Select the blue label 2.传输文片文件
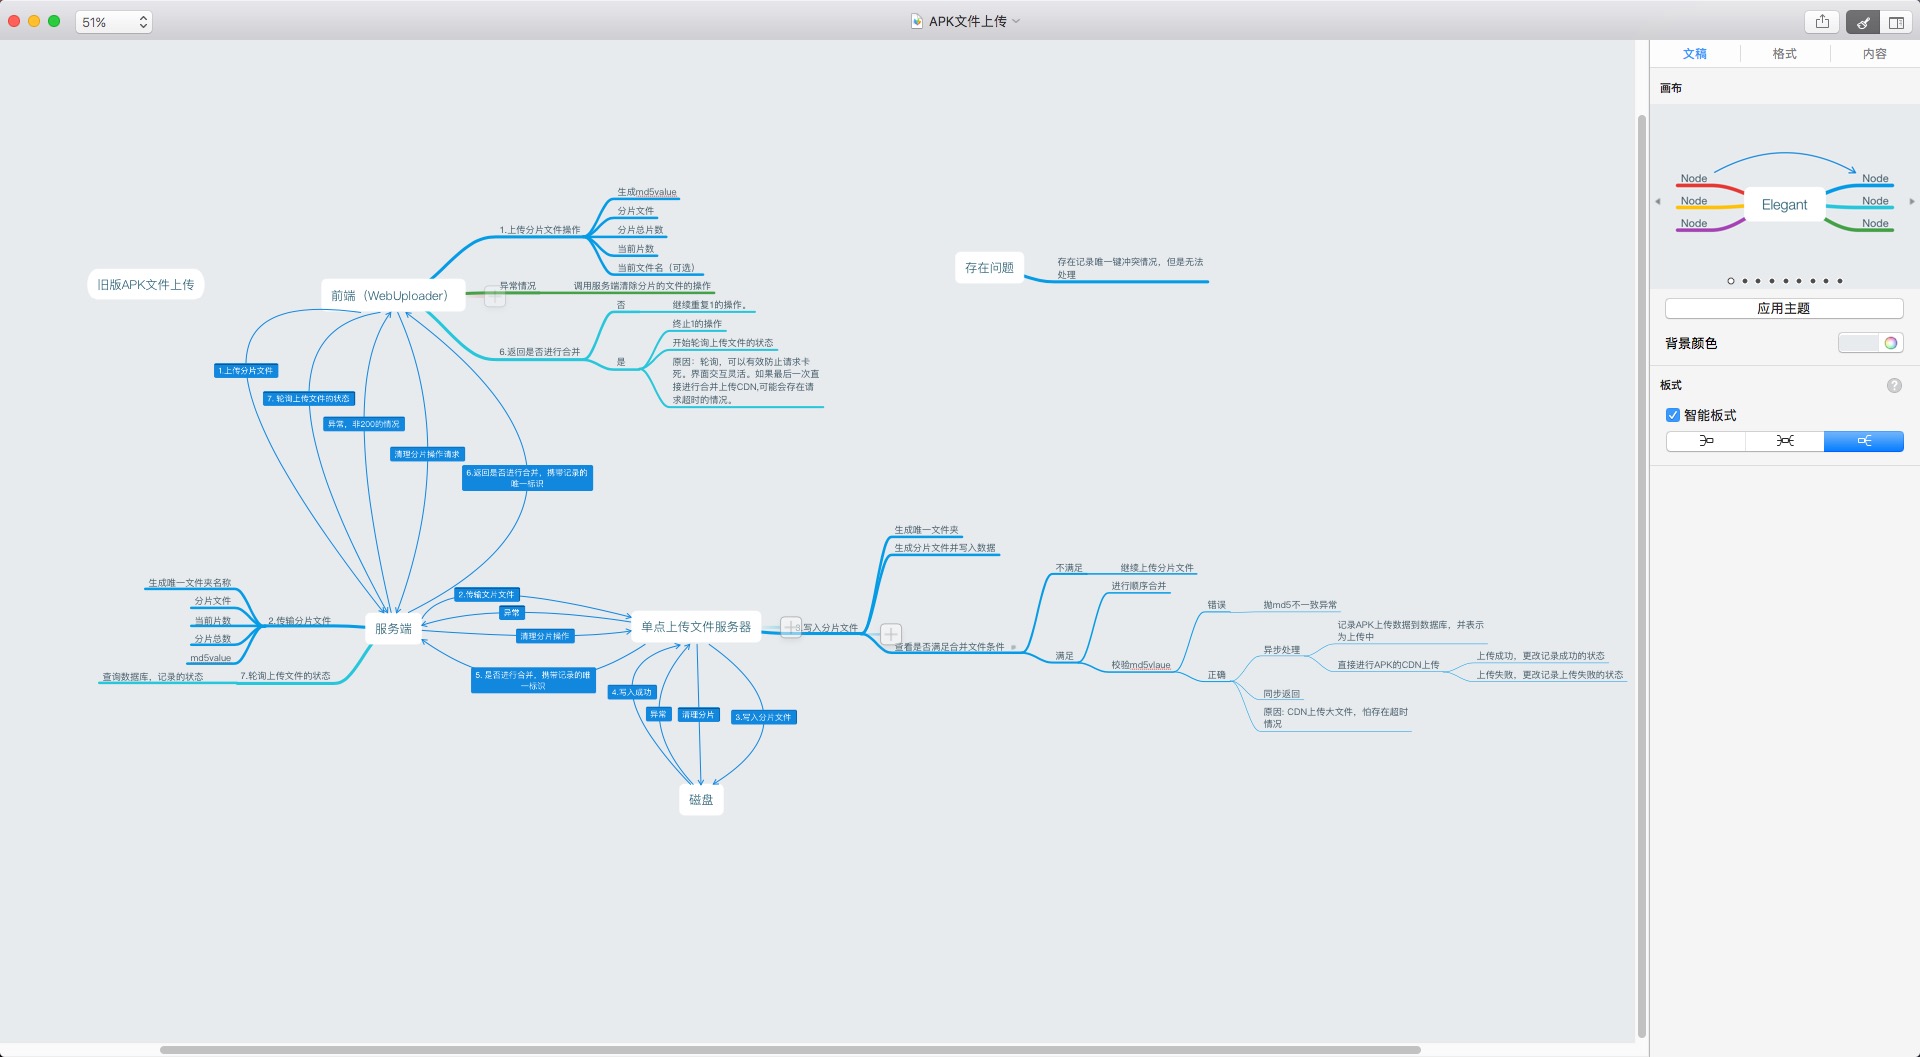1920x1057 pixels. pos(487,594)
